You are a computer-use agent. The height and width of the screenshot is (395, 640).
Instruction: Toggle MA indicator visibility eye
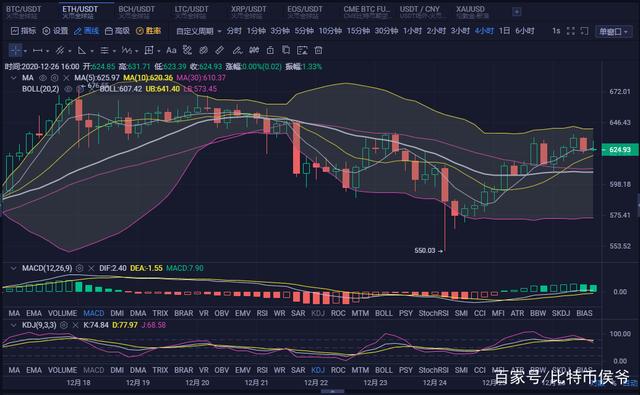point(43,78)
